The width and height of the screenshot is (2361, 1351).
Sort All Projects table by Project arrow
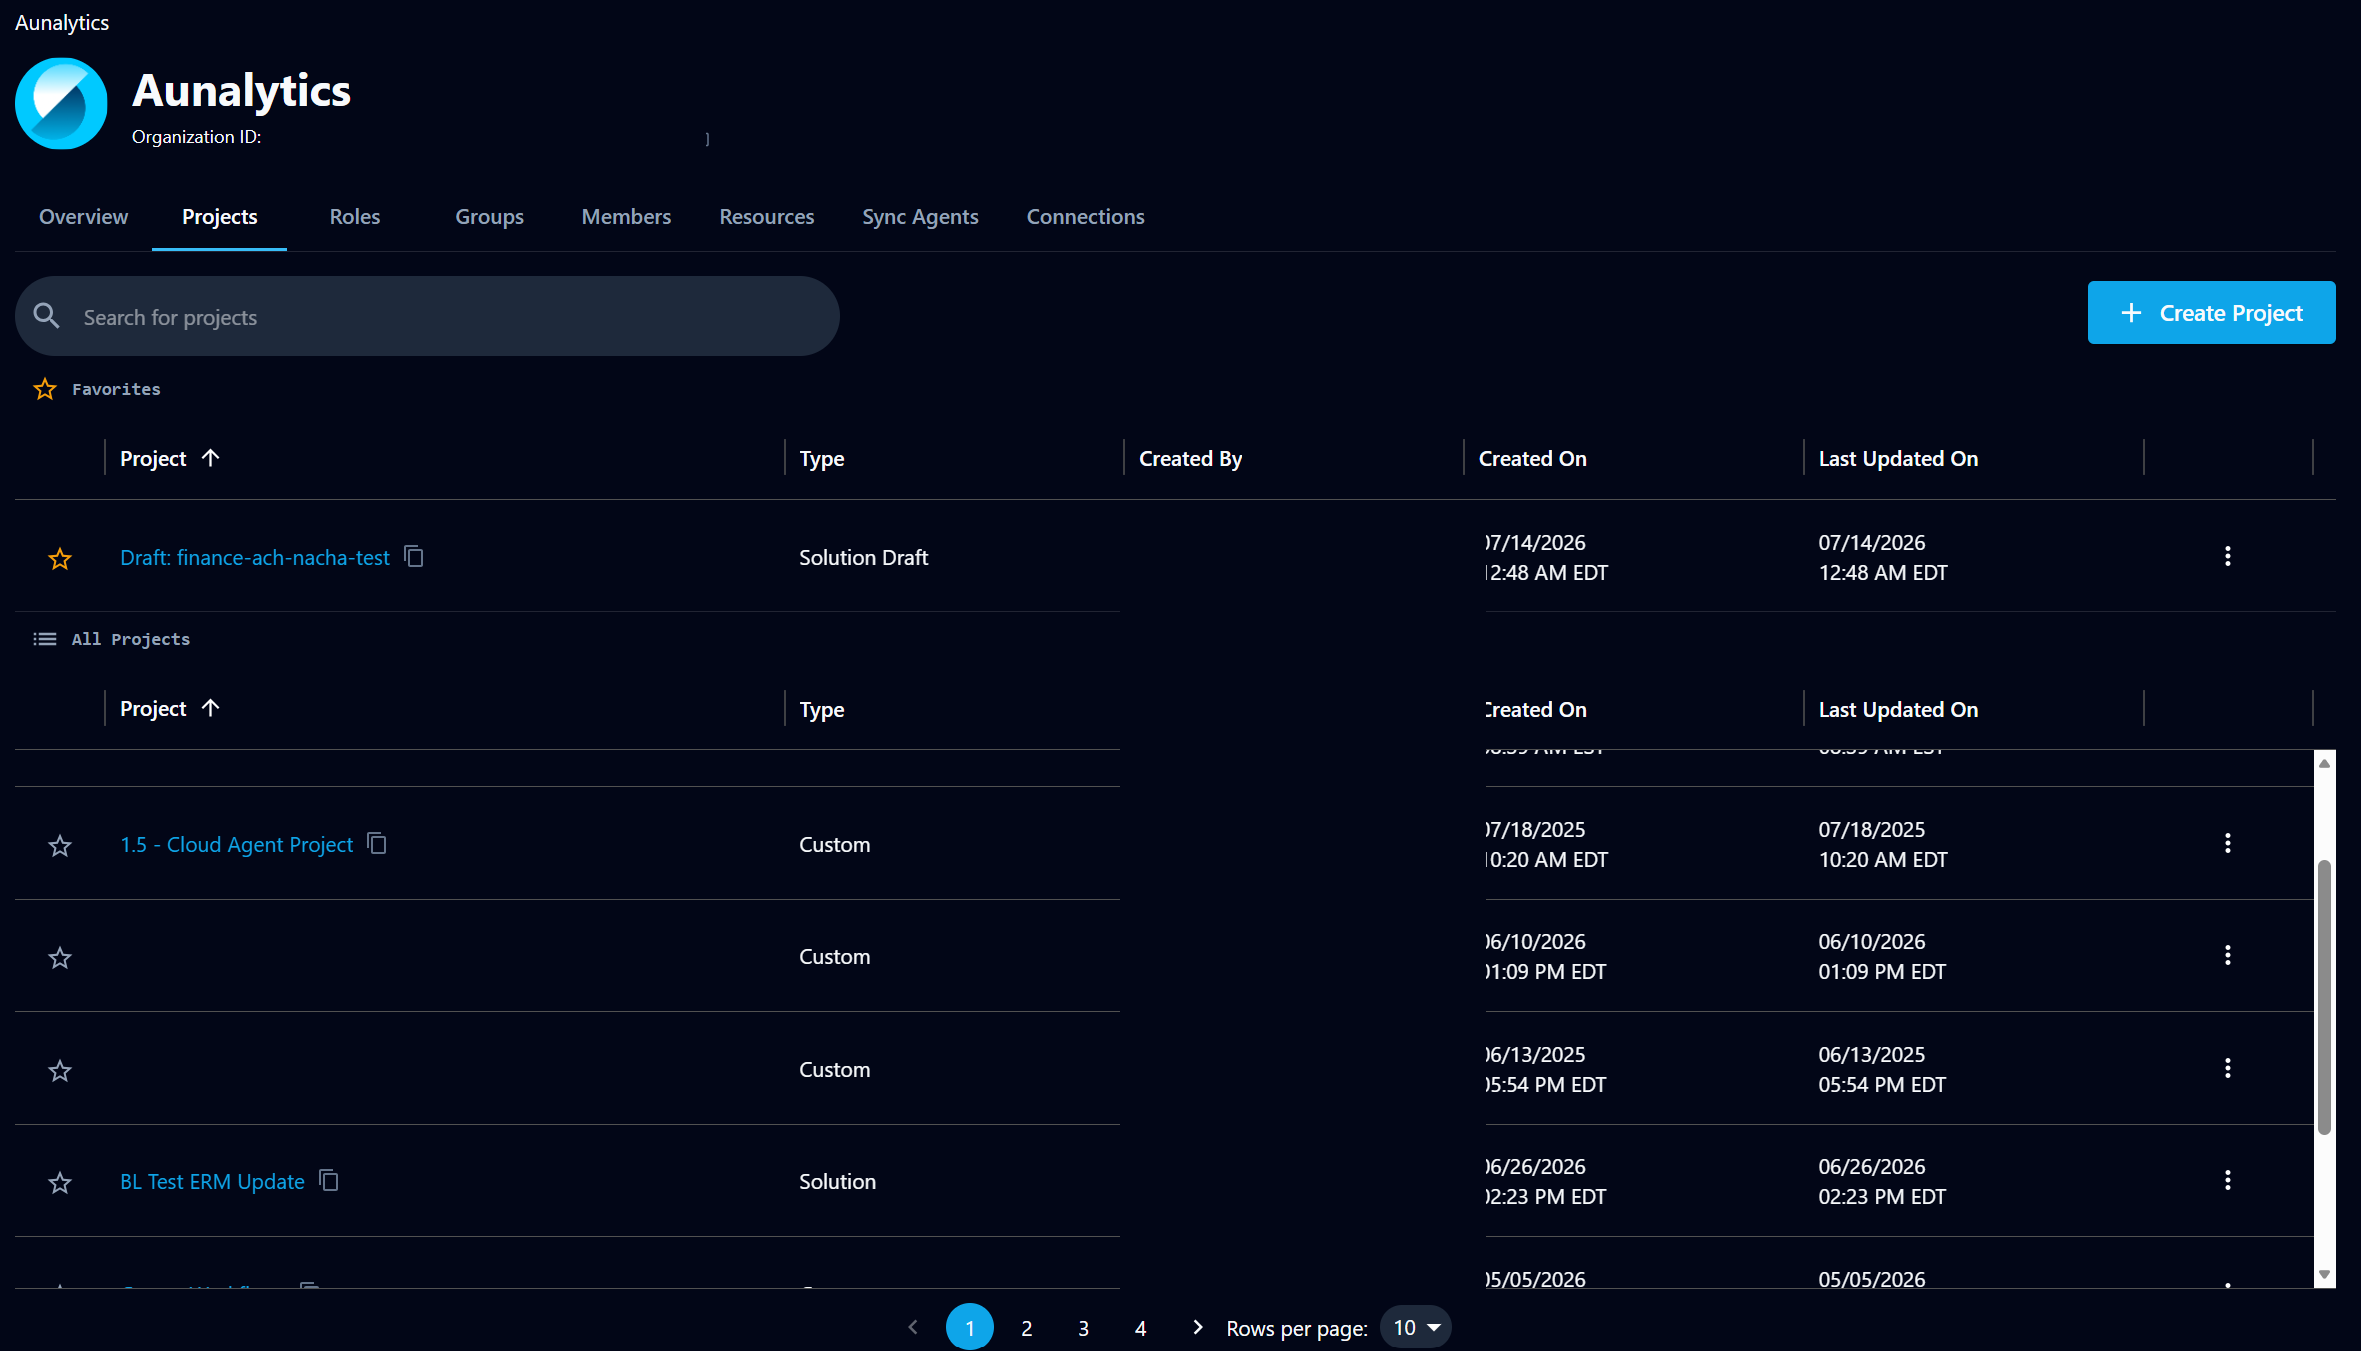210,707
